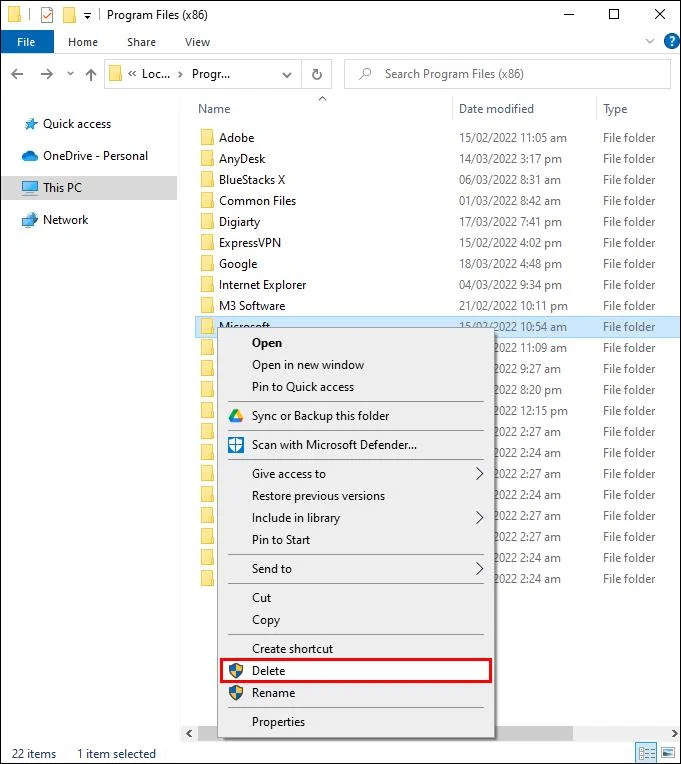The image size is (681, 764).
Task: Choose Pin to Quick access
Action: [356, 387]
